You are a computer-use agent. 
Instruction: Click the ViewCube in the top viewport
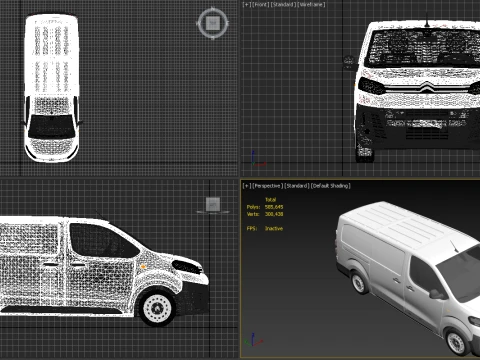click(213, 23)
